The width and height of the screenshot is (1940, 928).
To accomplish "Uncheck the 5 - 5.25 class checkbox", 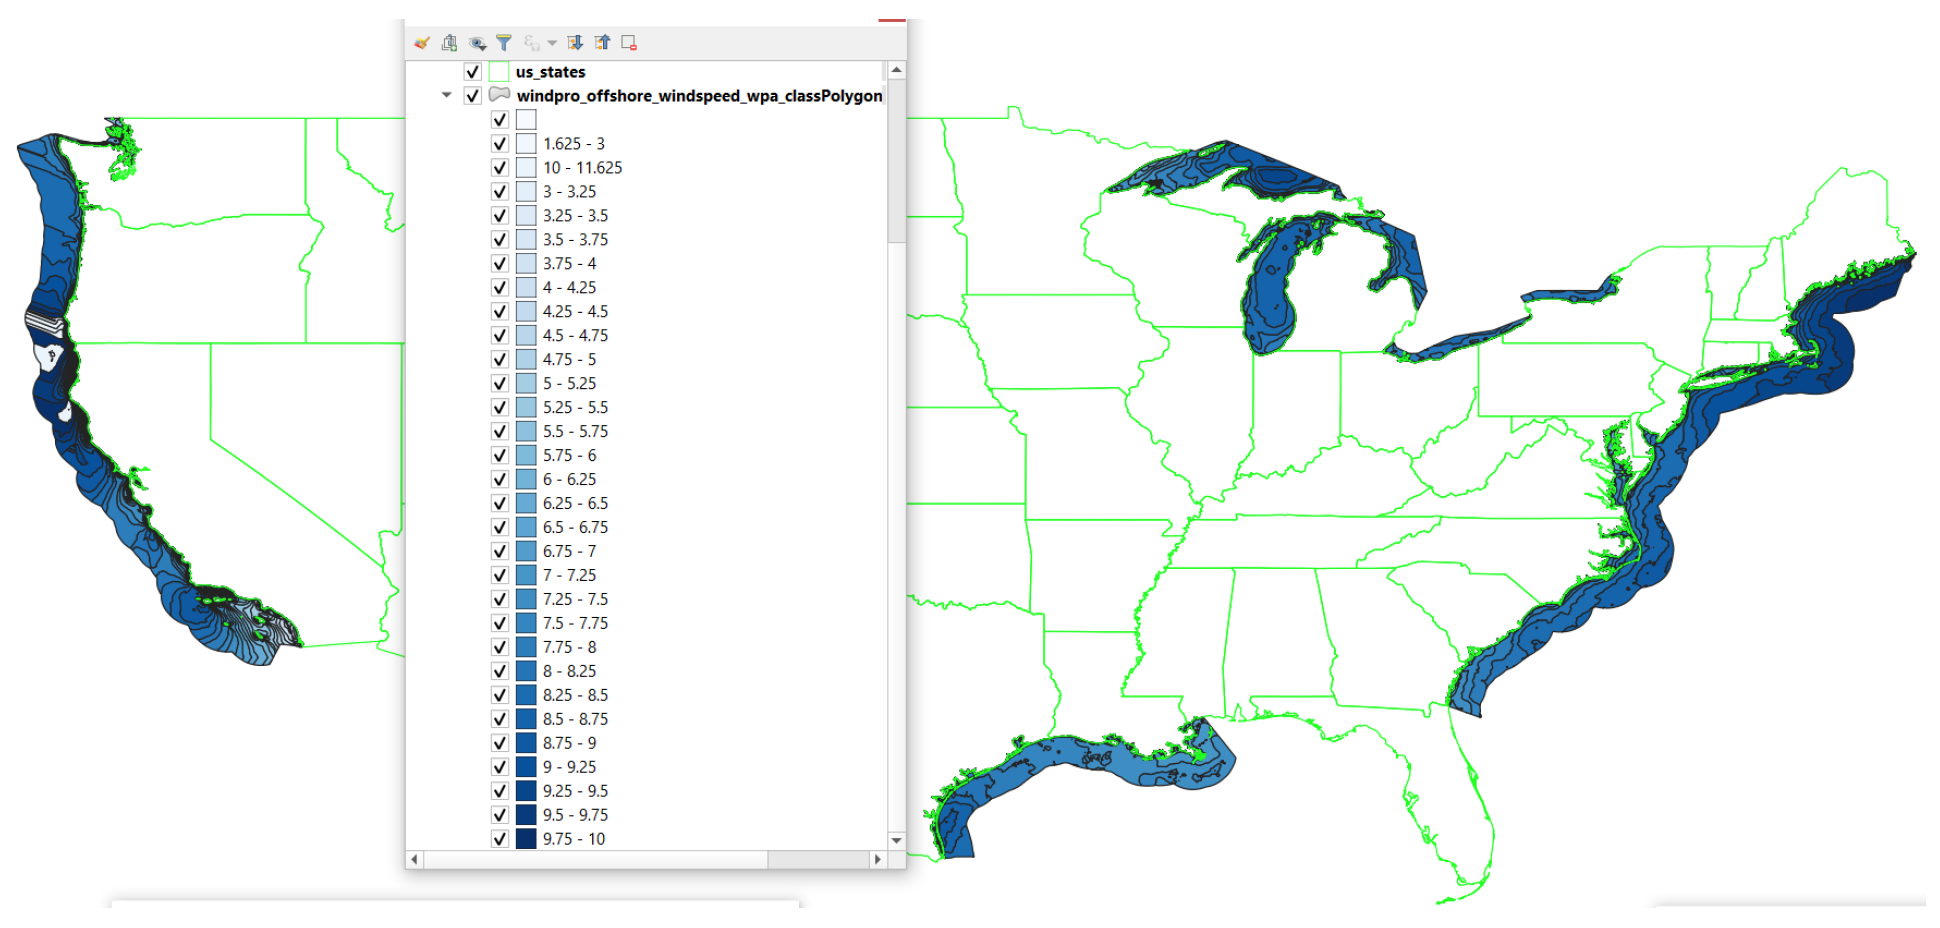I will [500, 384].
